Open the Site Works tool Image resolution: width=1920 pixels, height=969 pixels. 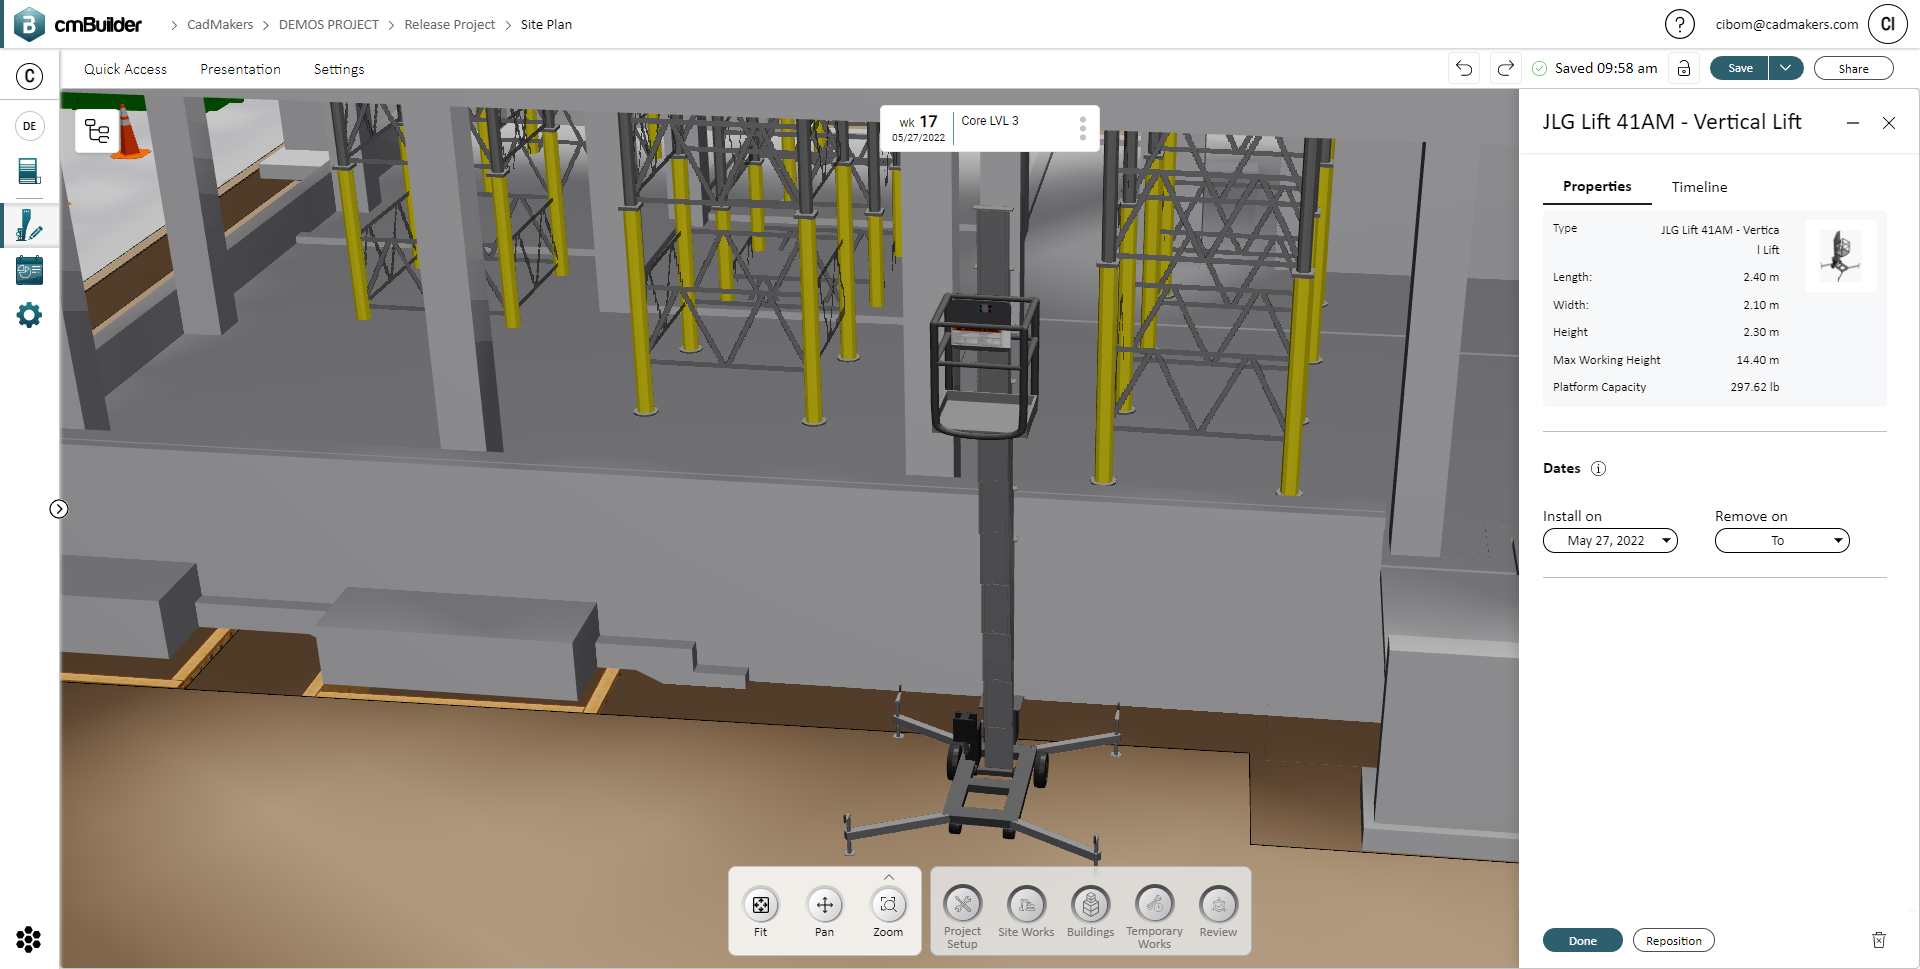point(1026,912)
